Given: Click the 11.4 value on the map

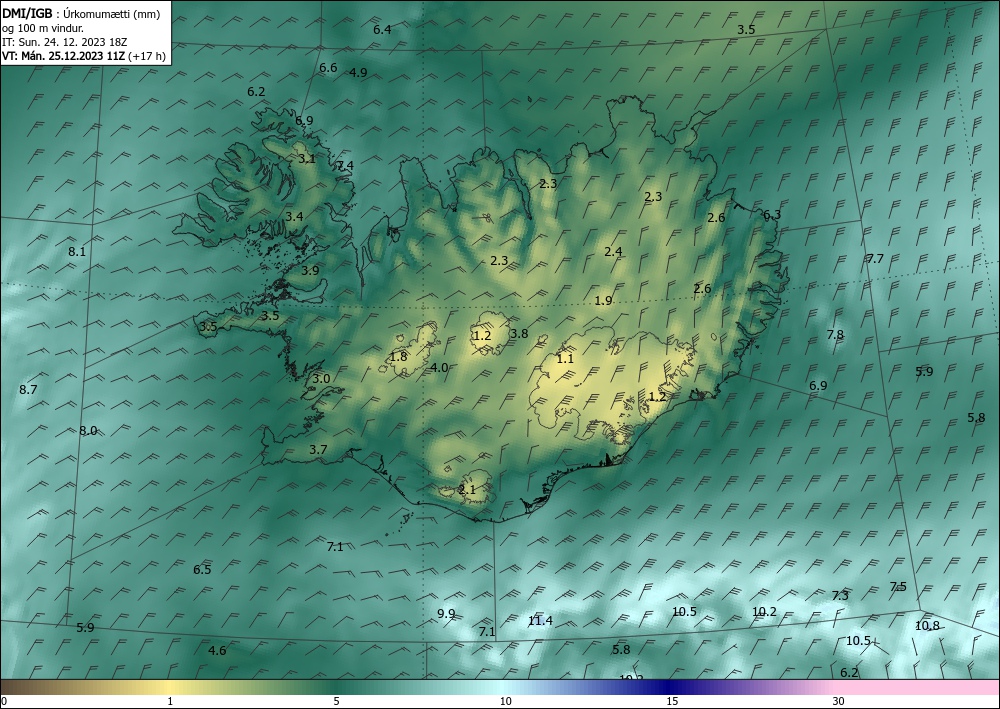Looking at the screenshot, I should [540, 621].
